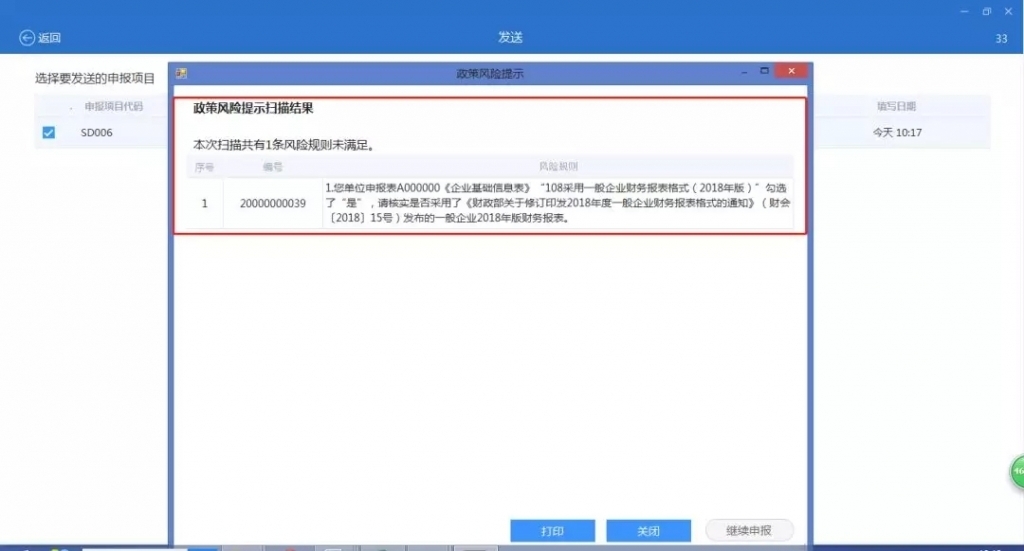
Task: Click the 返回 back arrow icon
Action: click(x=27, y=38)
